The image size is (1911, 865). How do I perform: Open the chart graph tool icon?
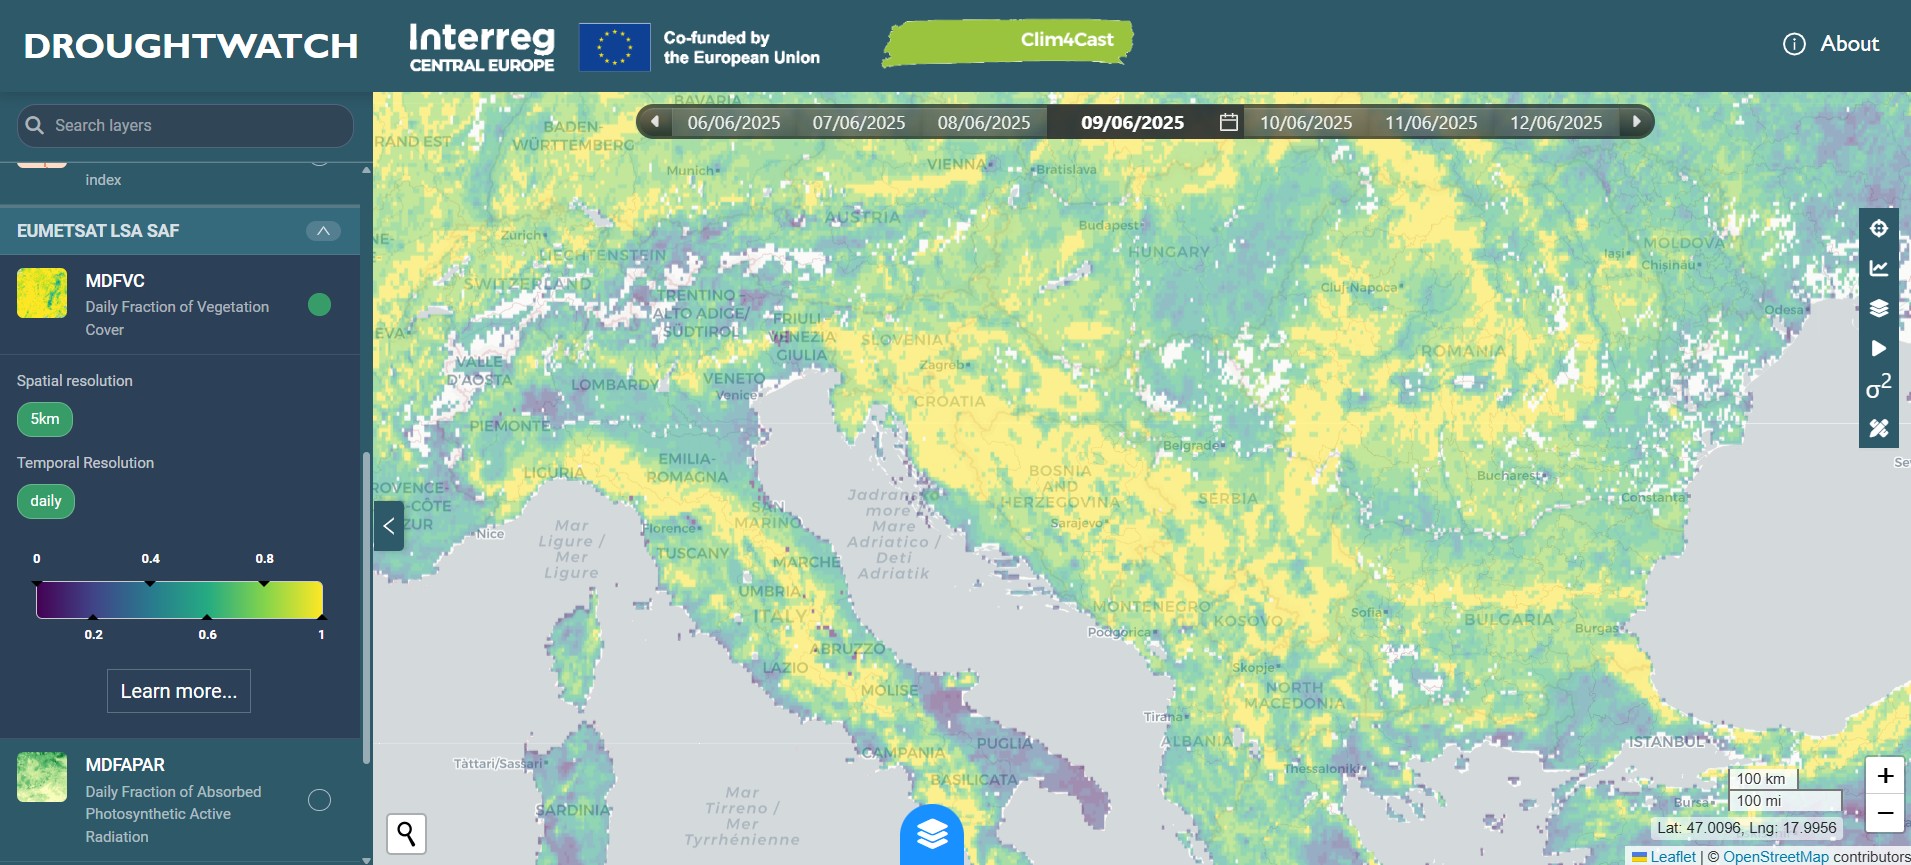click(1879, 268)
